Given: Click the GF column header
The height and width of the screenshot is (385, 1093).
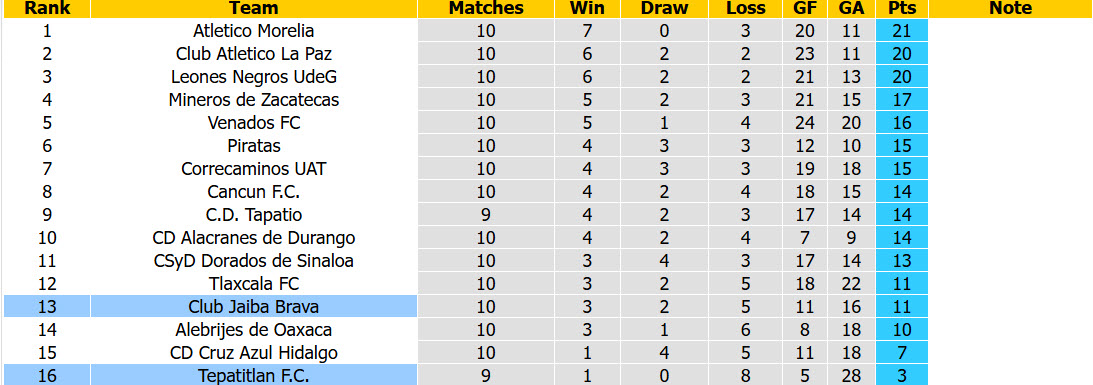Looking at the screenshot, I should coord(804,8).
